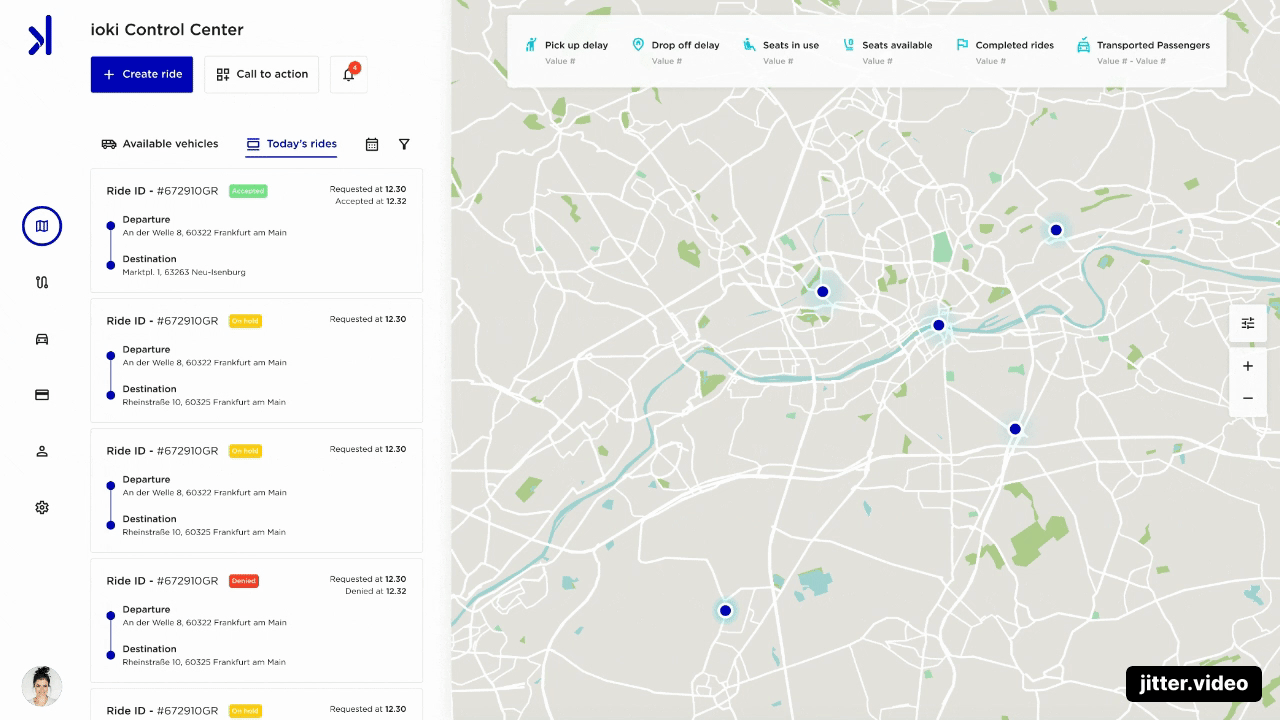Viewport: 1280px width, 720px height.
Task: Zoom out the map with minus button
Action: point(1248,398)
